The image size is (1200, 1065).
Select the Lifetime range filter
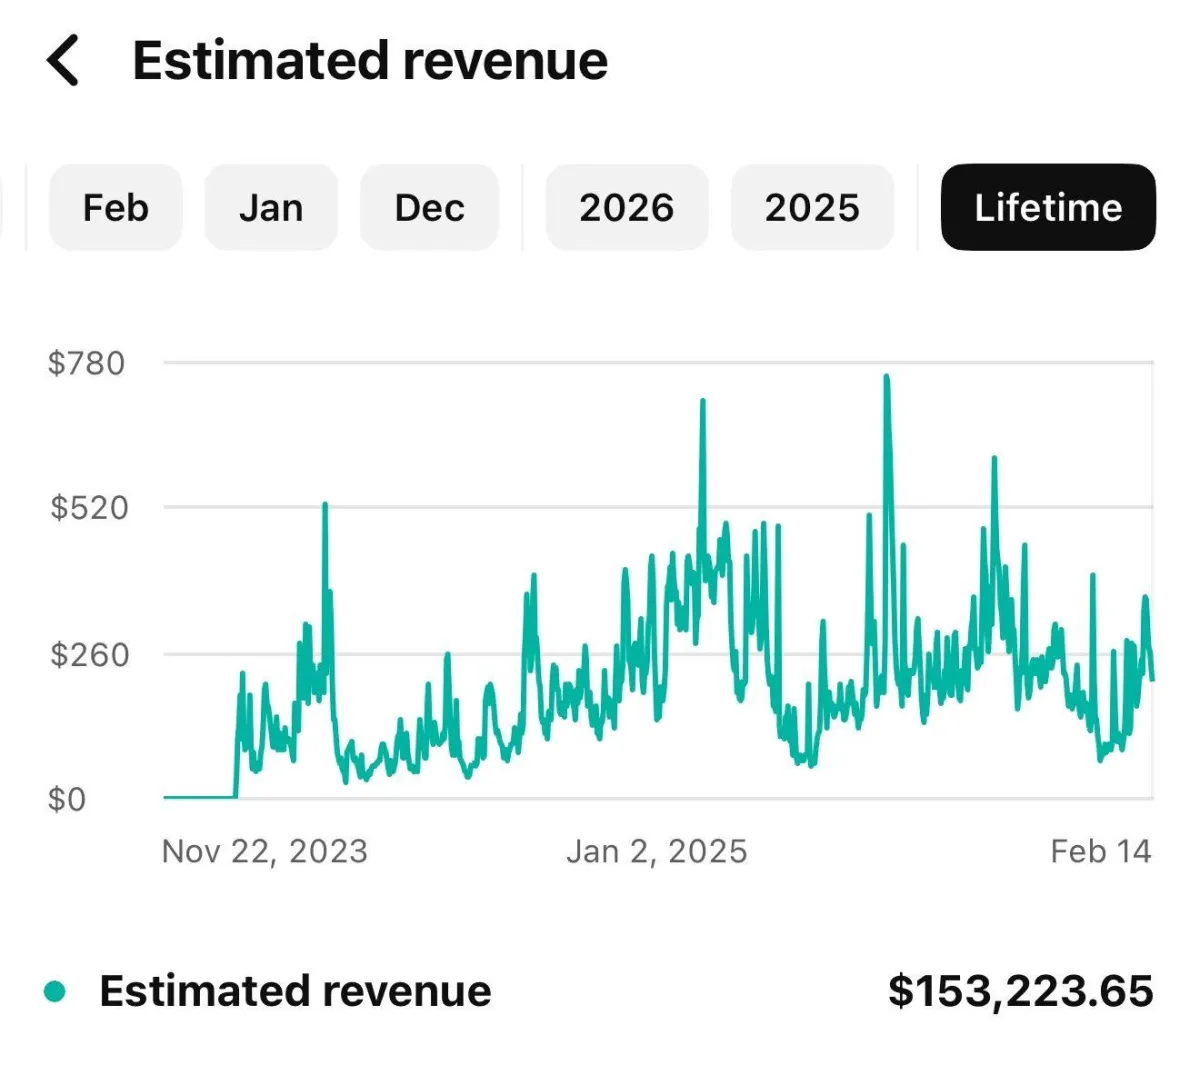coord(1048,207)
